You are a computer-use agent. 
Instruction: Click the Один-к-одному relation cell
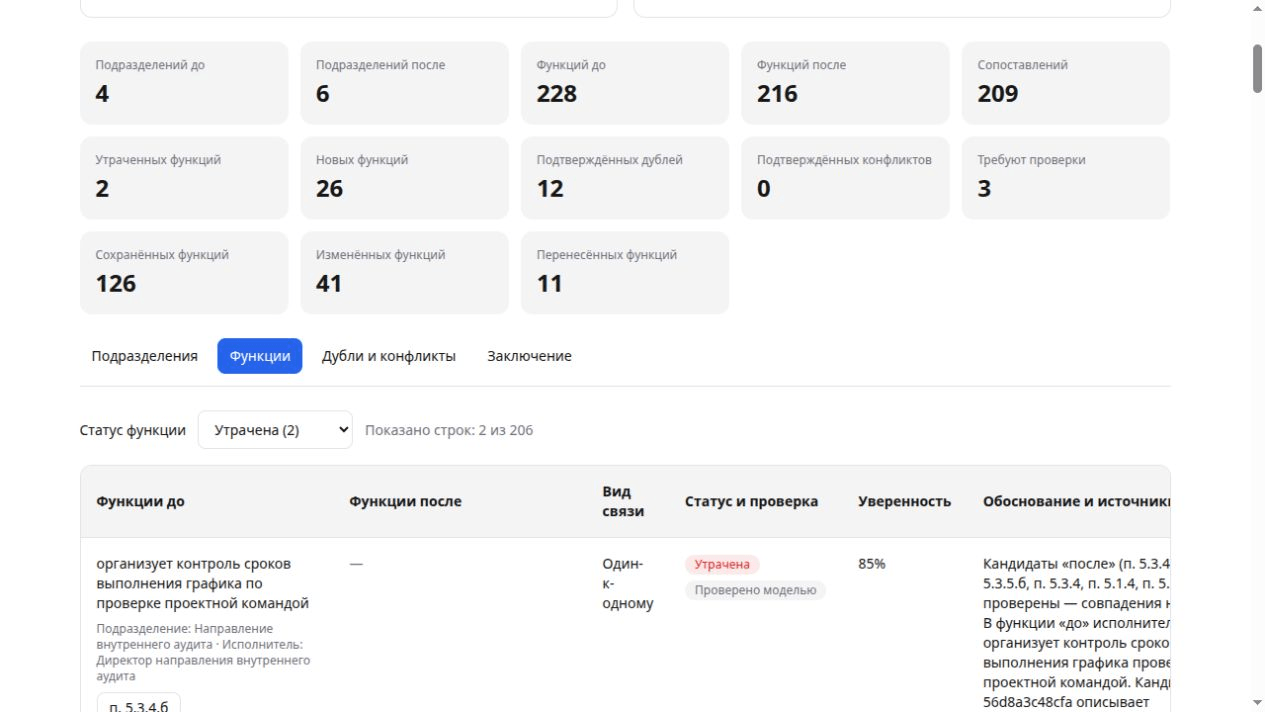click(x=628, y=584)
